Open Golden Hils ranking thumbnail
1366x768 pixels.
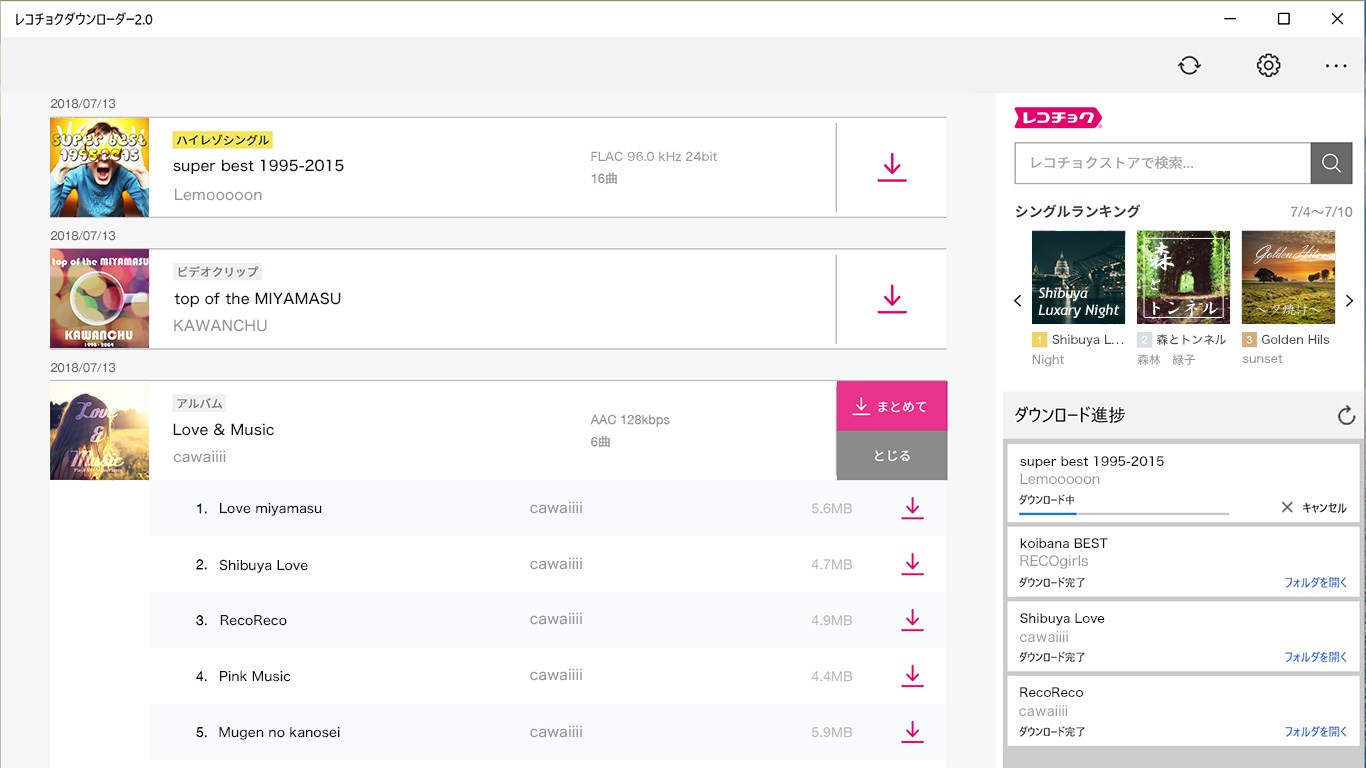(1288, 277)
